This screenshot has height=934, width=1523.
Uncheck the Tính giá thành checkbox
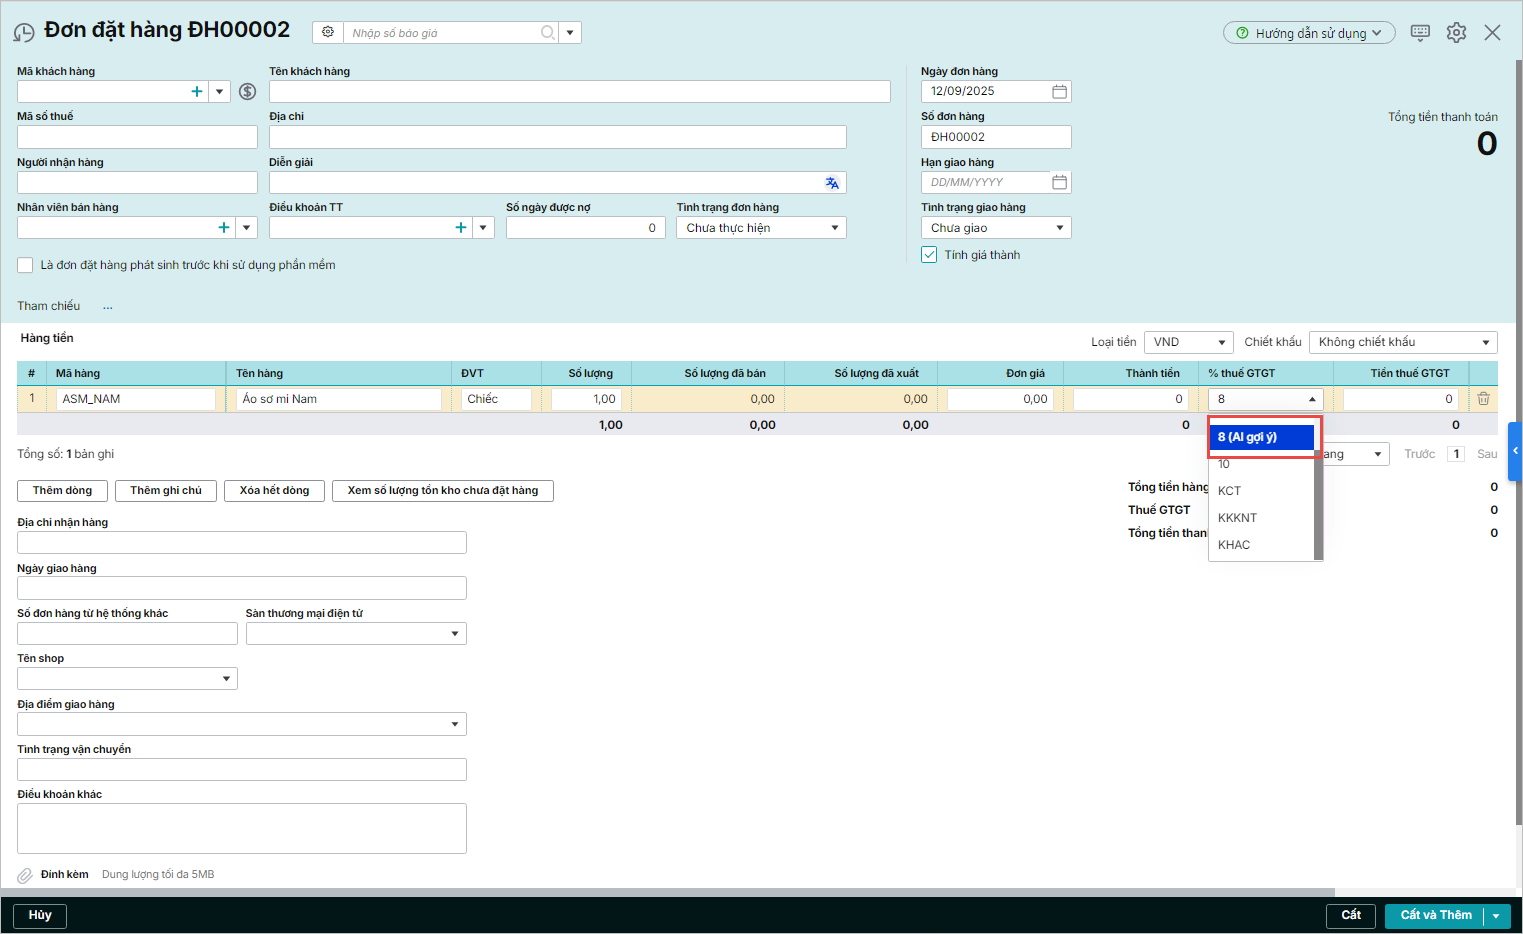[929, 255]
